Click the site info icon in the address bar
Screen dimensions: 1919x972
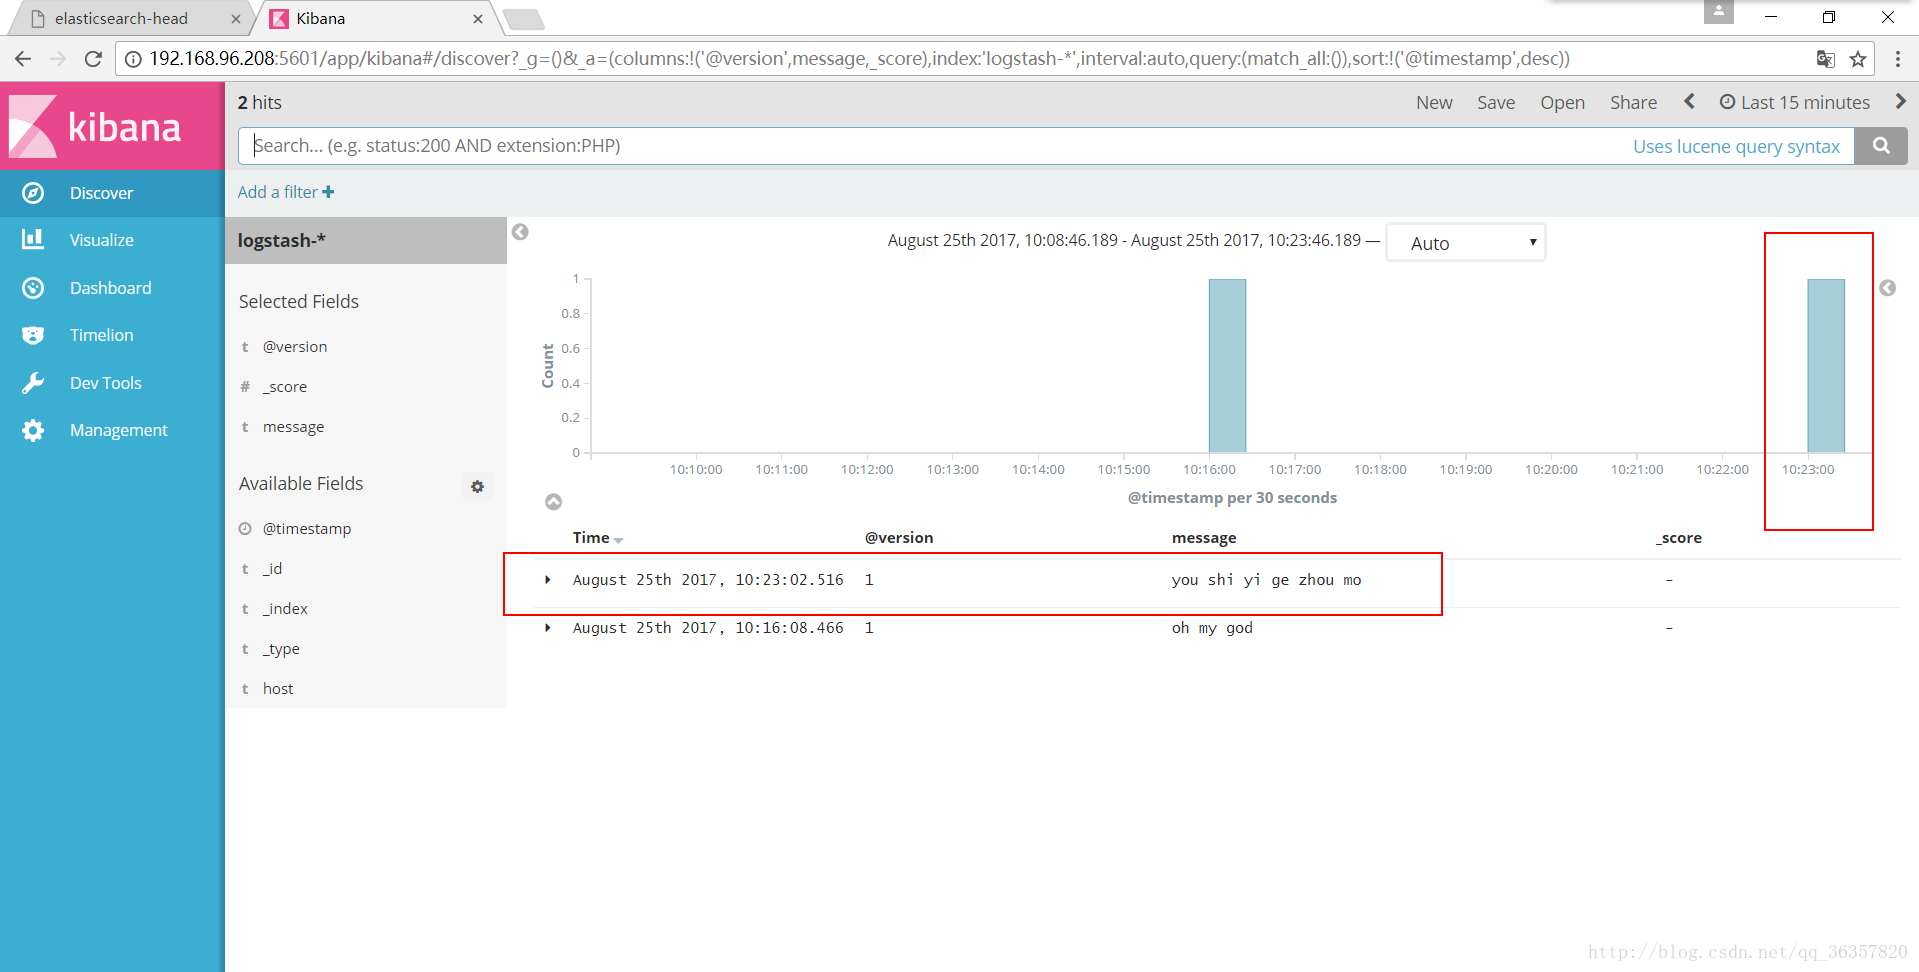pos(133,59)
